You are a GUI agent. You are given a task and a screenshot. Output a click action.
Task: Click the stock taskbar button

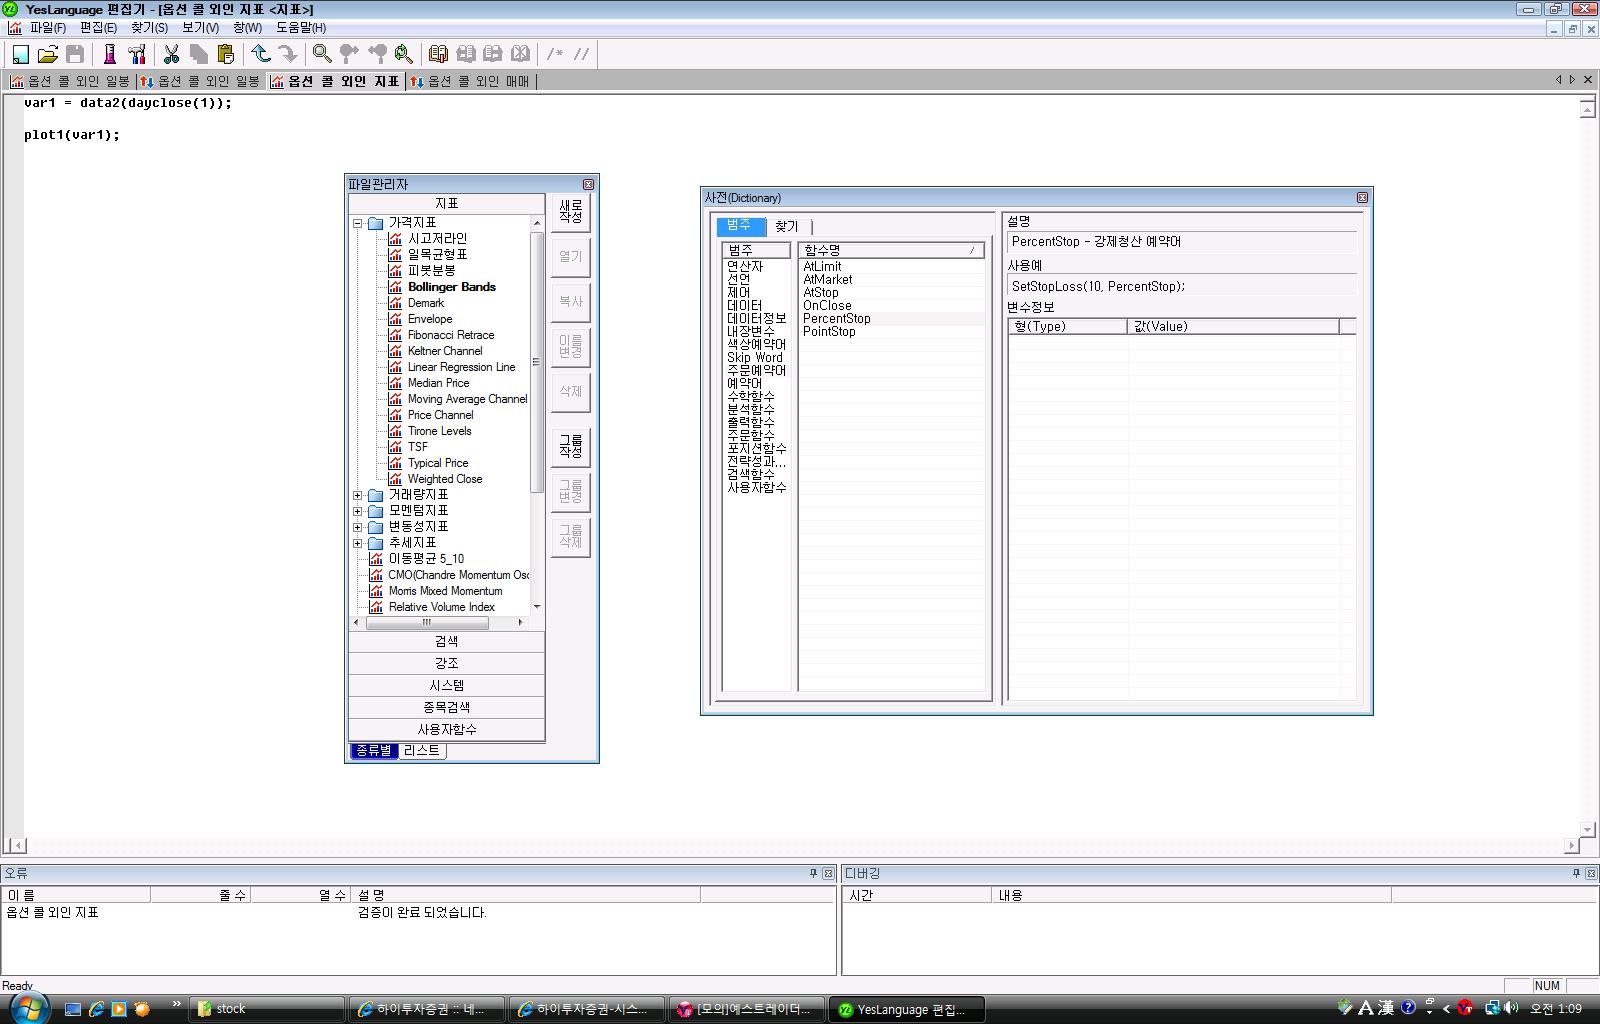[x=267, y=1009]
